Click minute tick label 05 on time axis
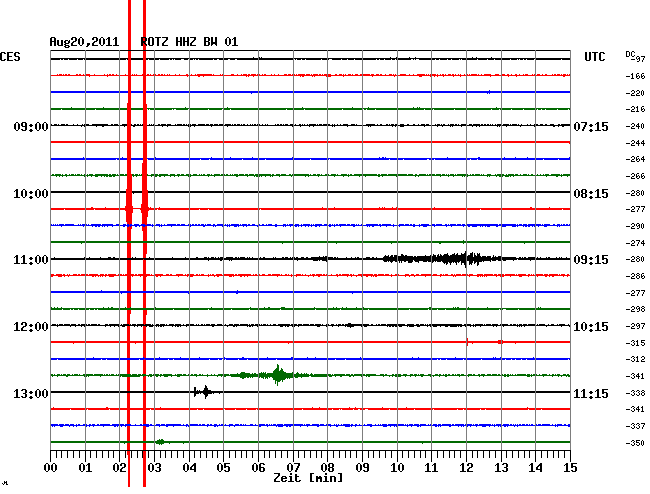Image resolution: width=650 pixels, height=494 pixels. click(x=223, y=468)
